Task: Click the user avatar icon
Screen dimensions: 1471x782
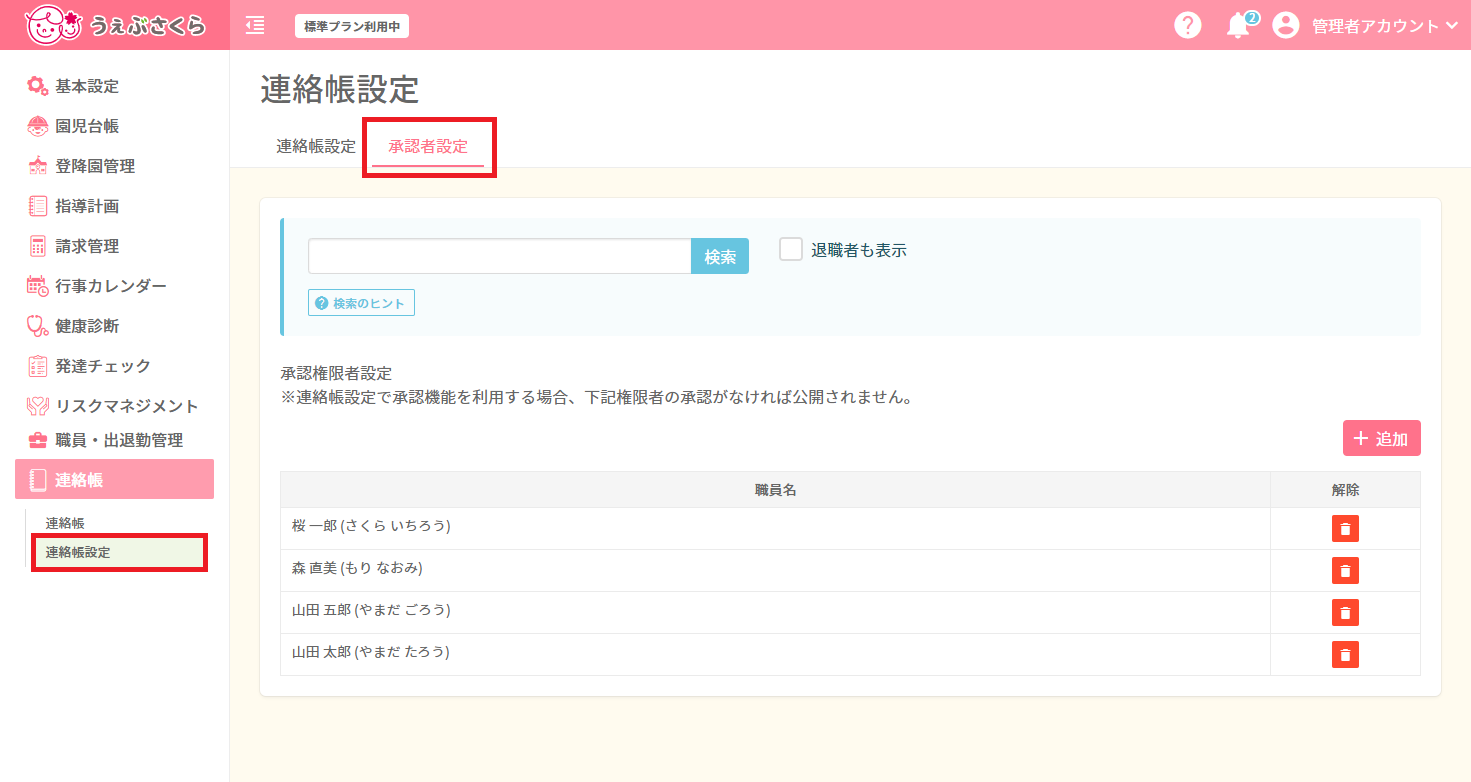Action: 1285,25
